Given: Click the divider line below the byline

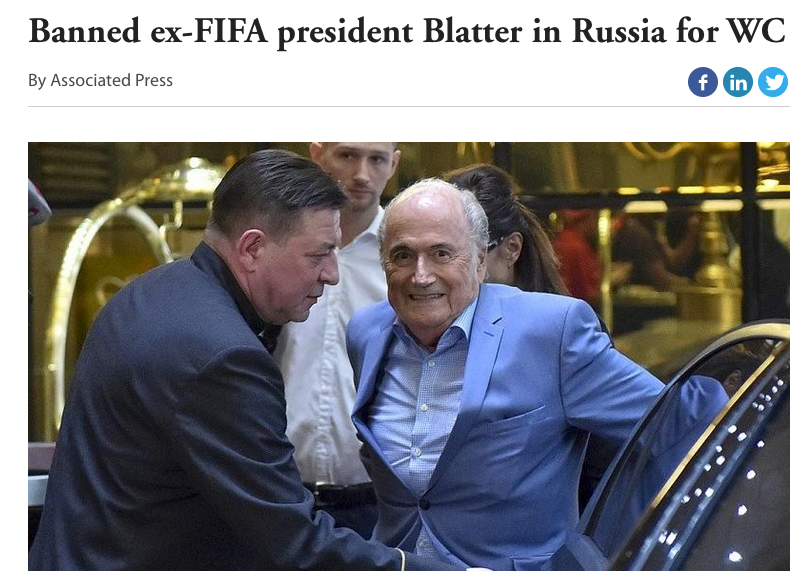Looking at the screenshot, I should coord(409,107).
